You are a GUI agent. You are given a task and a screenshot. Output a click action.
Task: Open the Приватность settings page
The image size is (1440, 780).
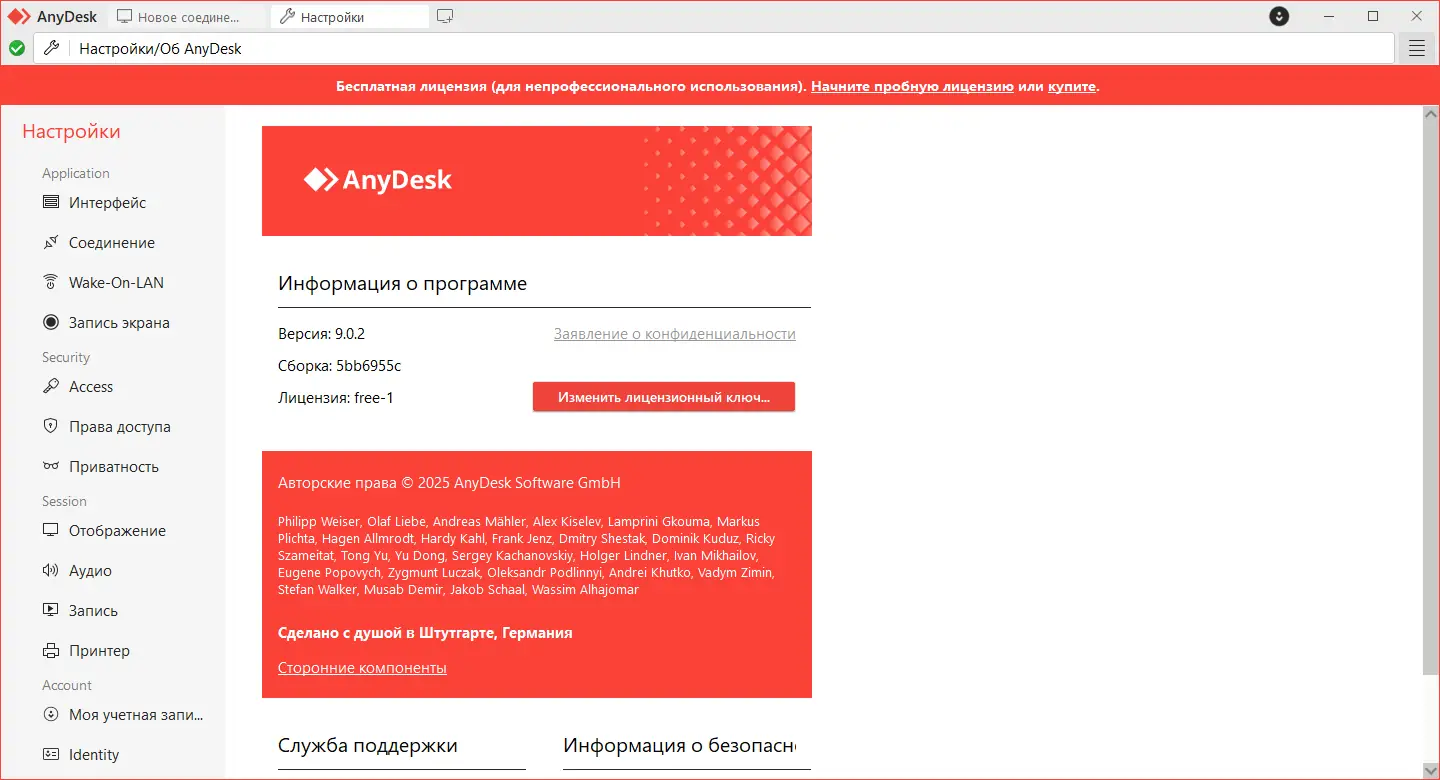click(113, 466)
